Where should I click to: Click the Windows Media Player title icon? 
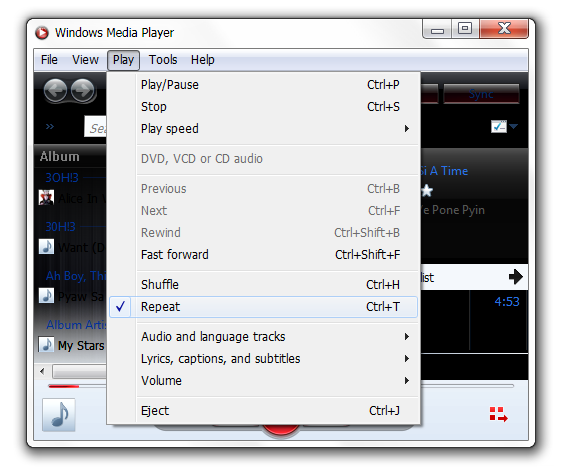(42, 33)
